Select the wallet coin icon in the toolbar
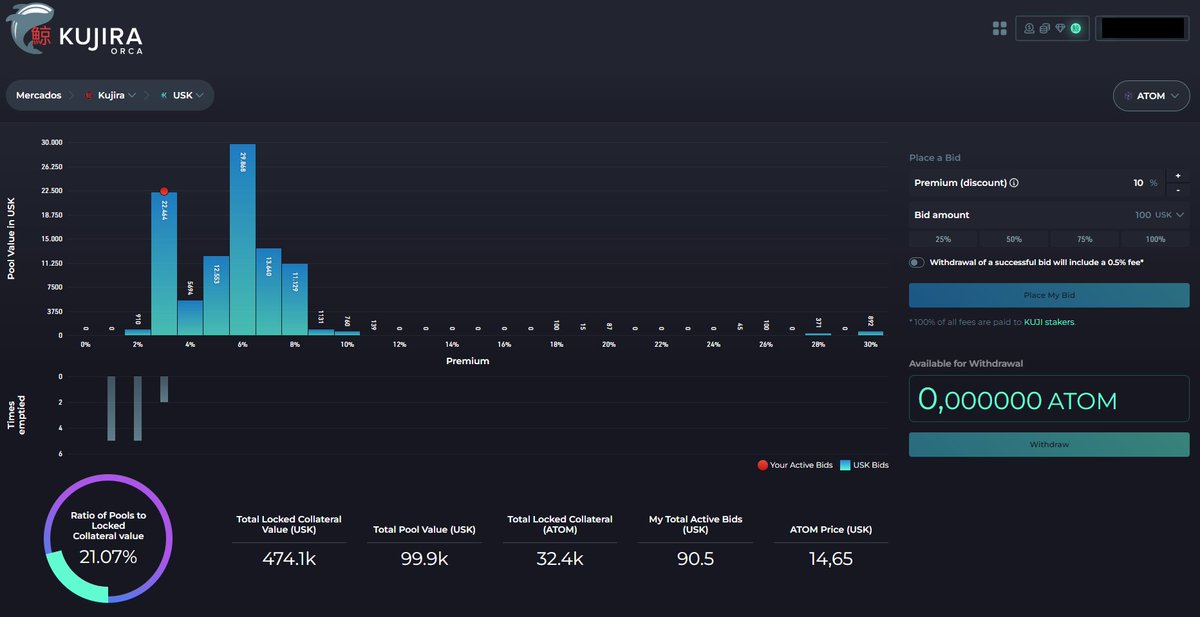Image resolution: width=1200 pixels, height=617 pixels. click(1028, 28)
